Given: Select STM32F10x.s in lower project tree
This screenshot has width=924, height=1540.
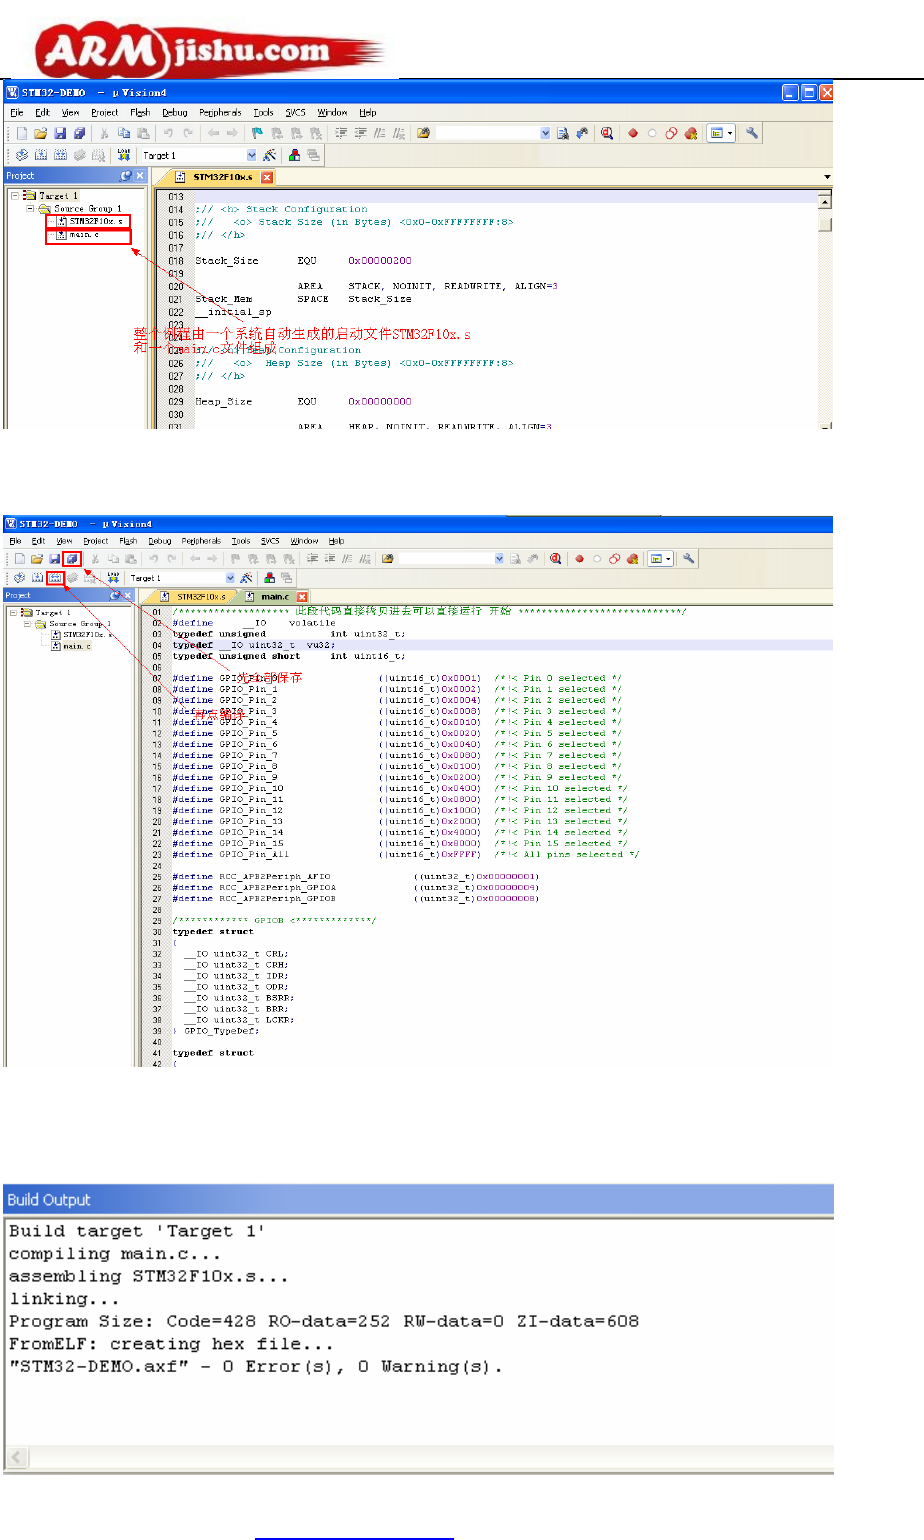Looking at the screenshot, I should point(82,635).
